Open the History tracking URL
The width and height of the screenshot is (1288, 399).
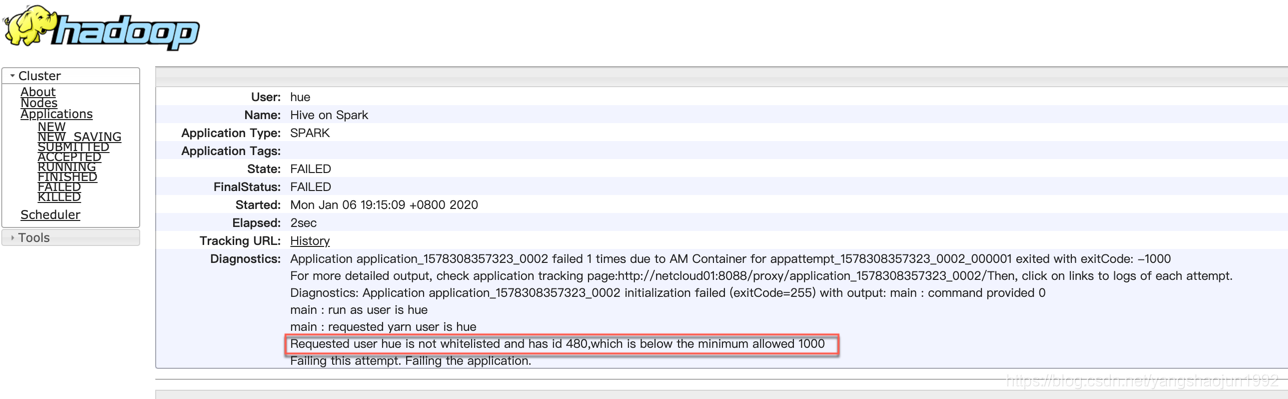pos(310,241)
